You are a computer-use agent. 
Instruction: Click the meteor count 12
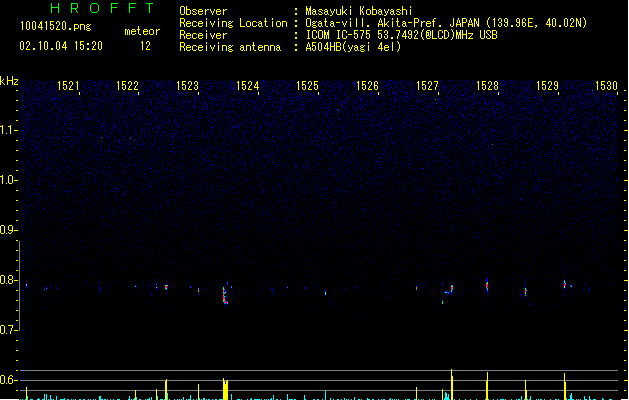(x=145, y=46)
